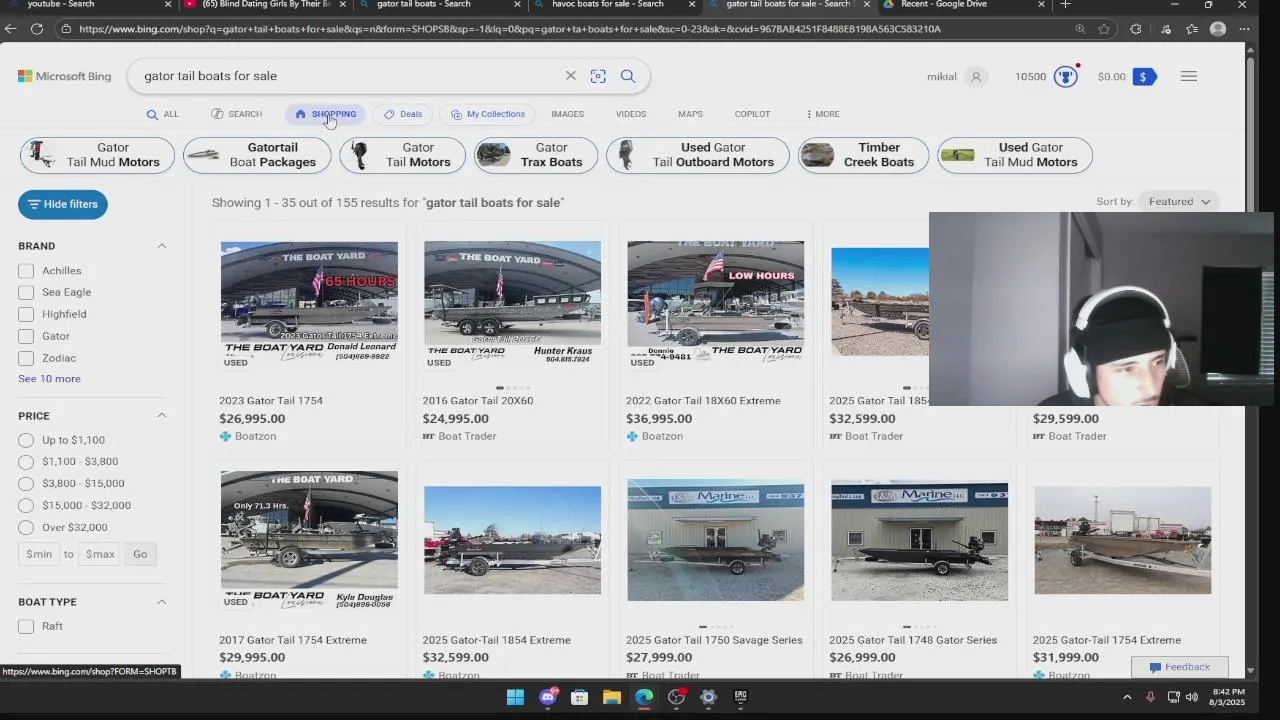The image size is (1280, 720).
Task: Open browser extensions icon
Action: coord(1136,29)
